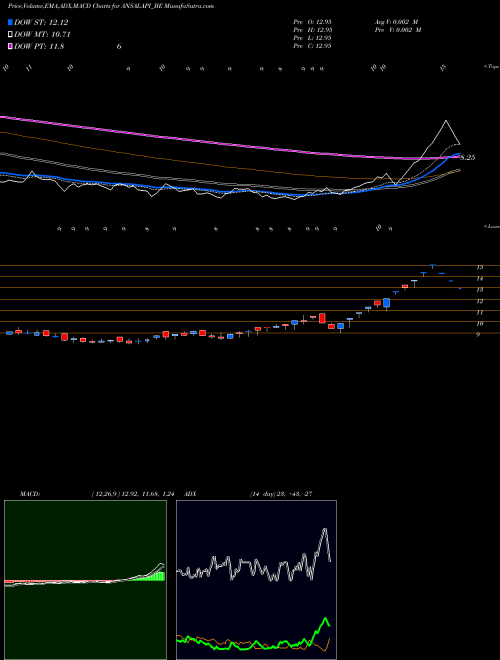Image resolution: width=500 pixels, height=660 pixels.
Task: Click the 8.25 value at EMA line end
Action: tap(468, 158)
